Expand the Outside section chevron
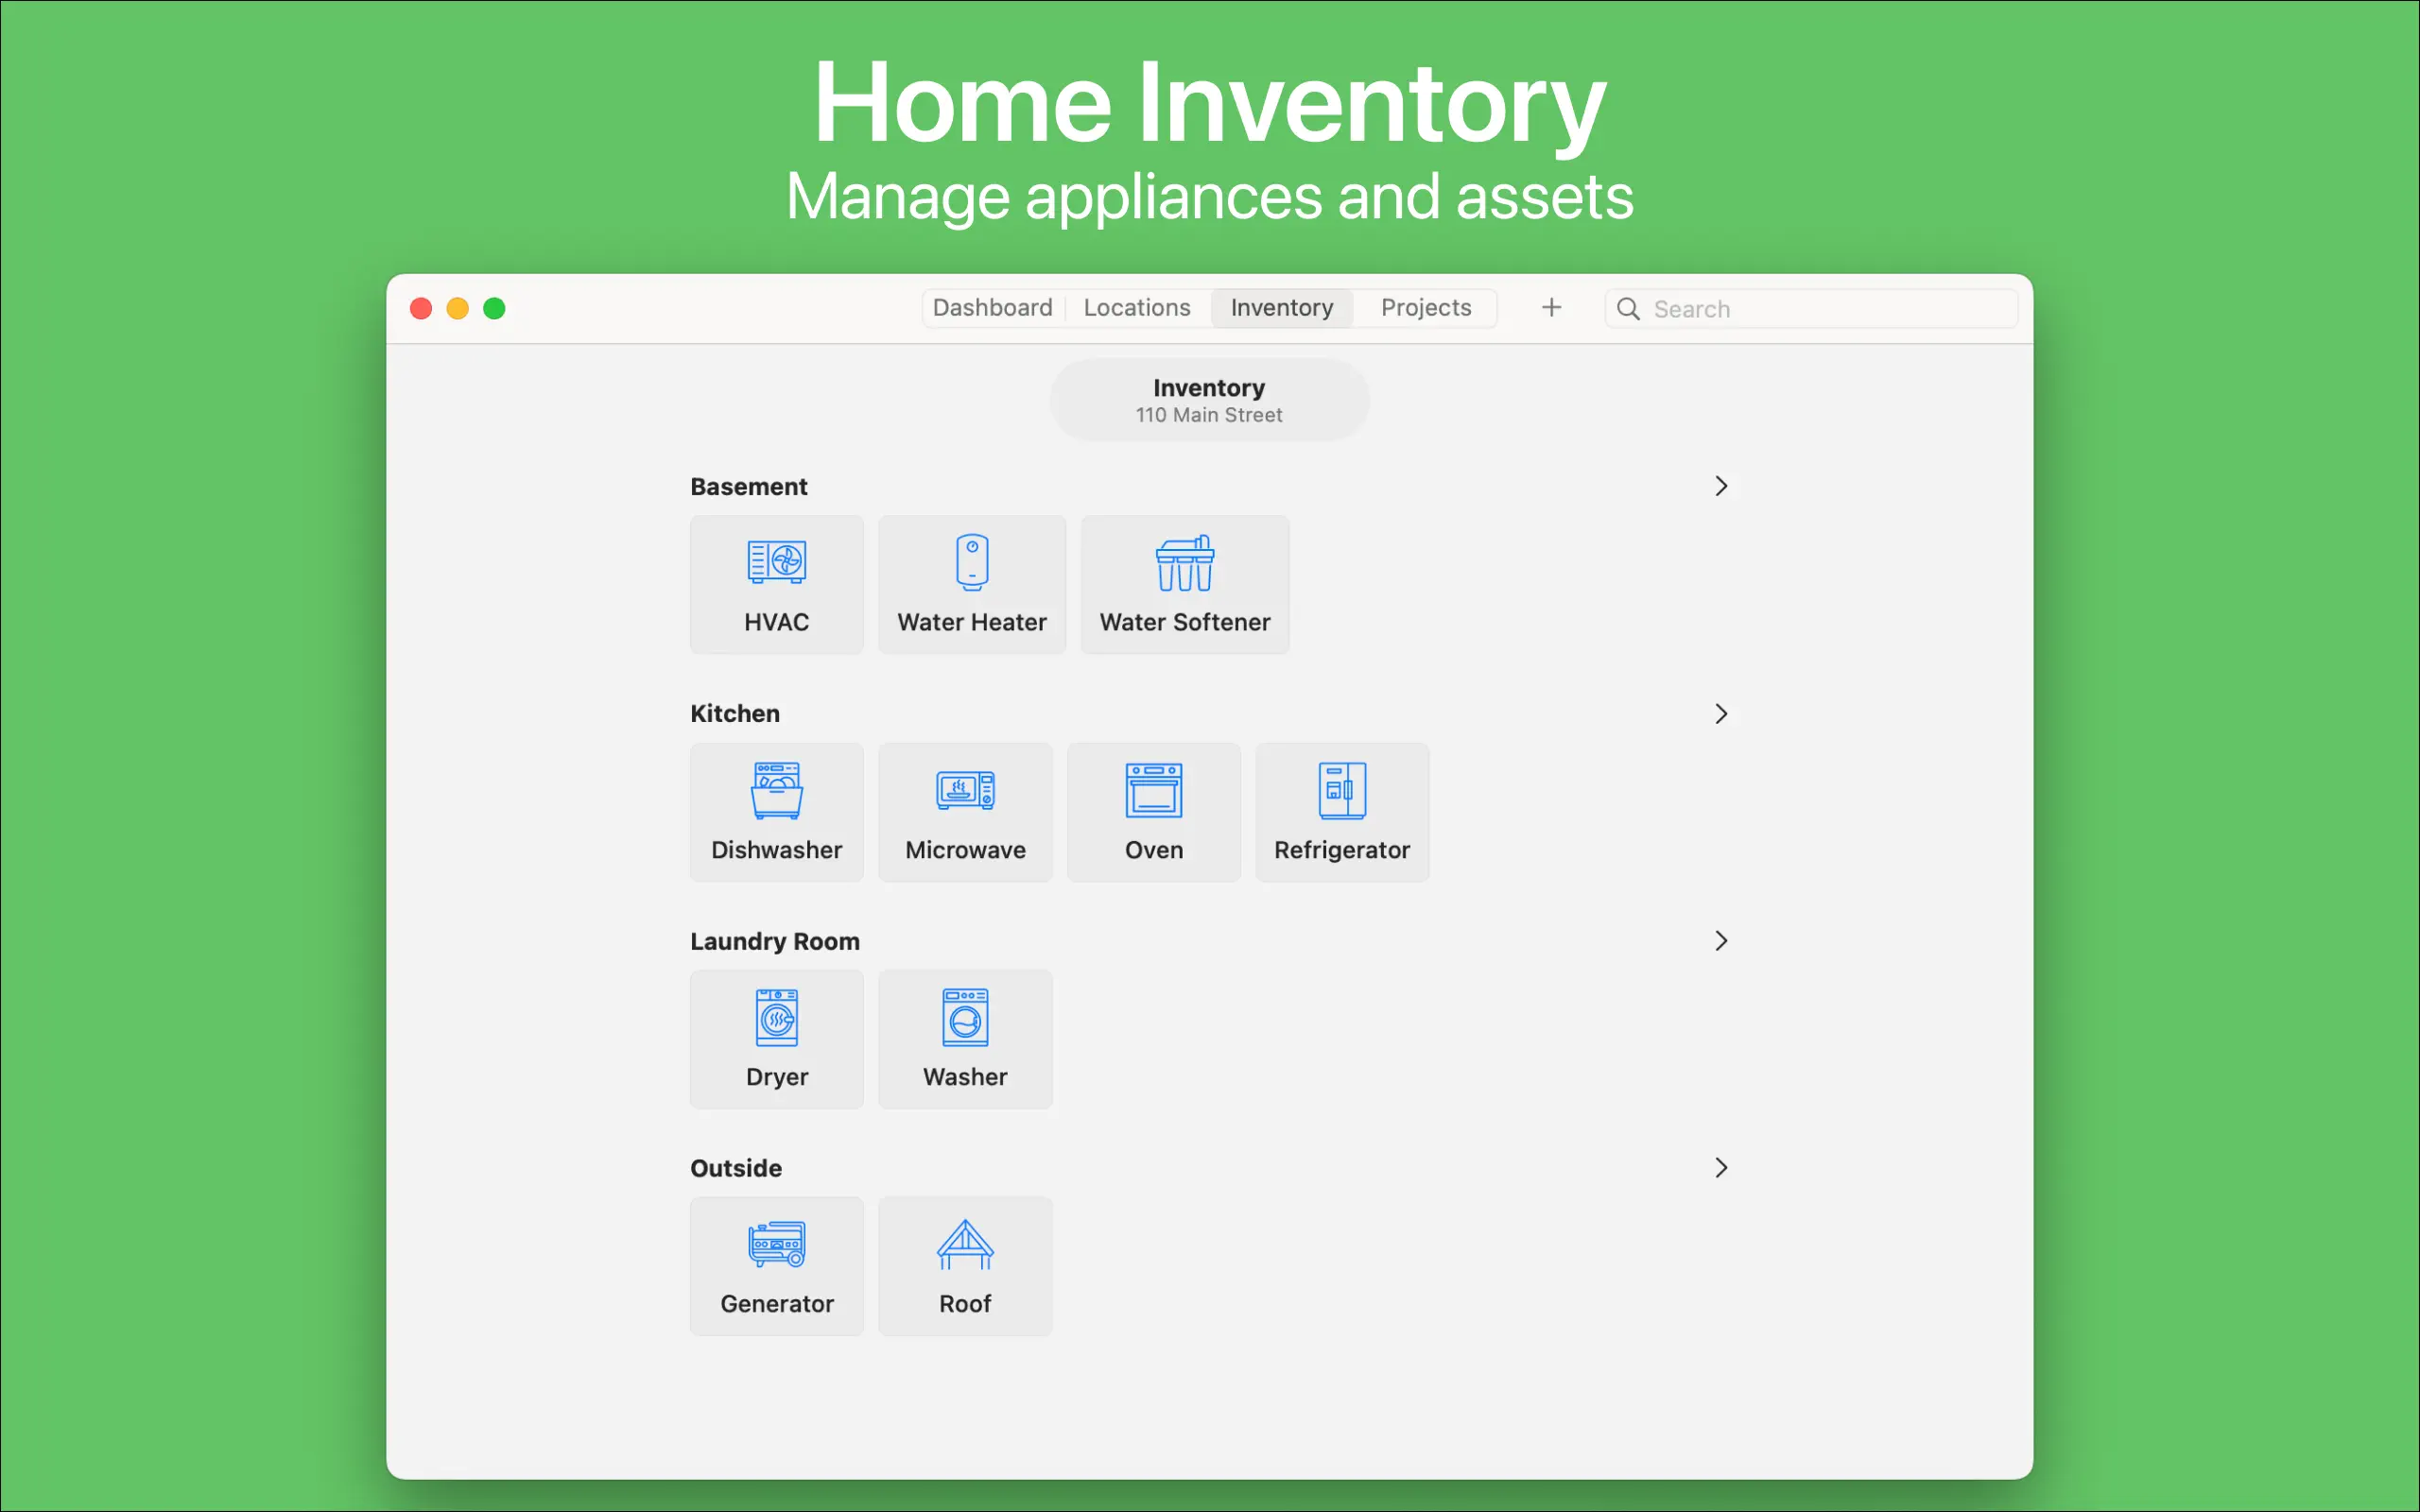 [x=1720, y=1168]
